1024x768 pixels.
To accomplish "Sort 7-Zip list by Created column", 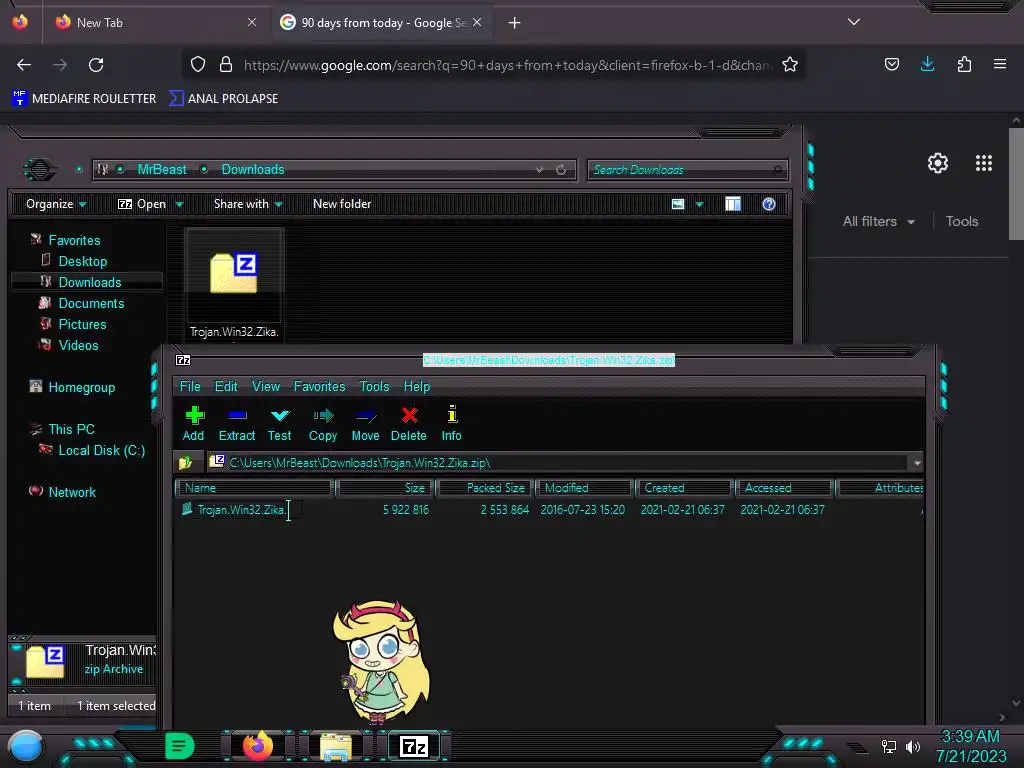I will pos(684,488).
